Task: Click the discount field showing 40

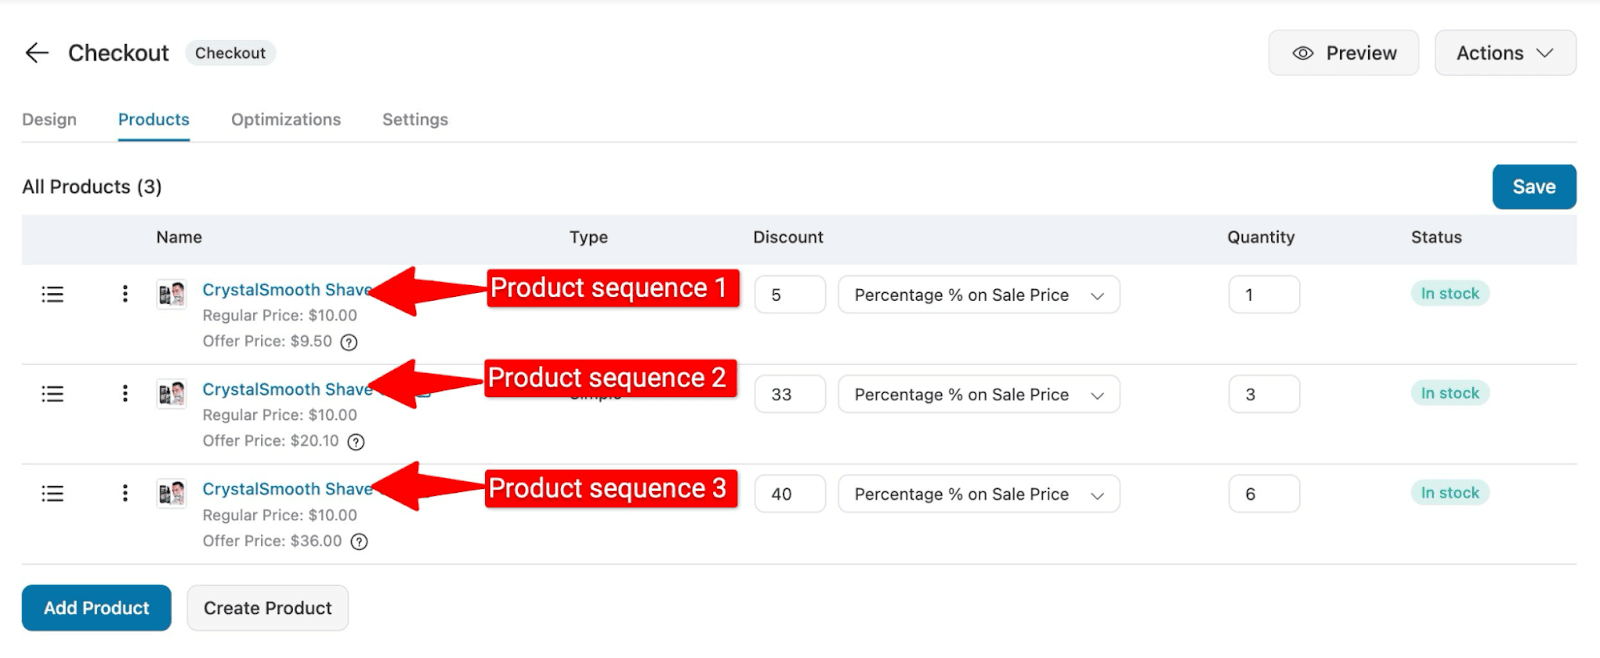Action: click(789, 494)
